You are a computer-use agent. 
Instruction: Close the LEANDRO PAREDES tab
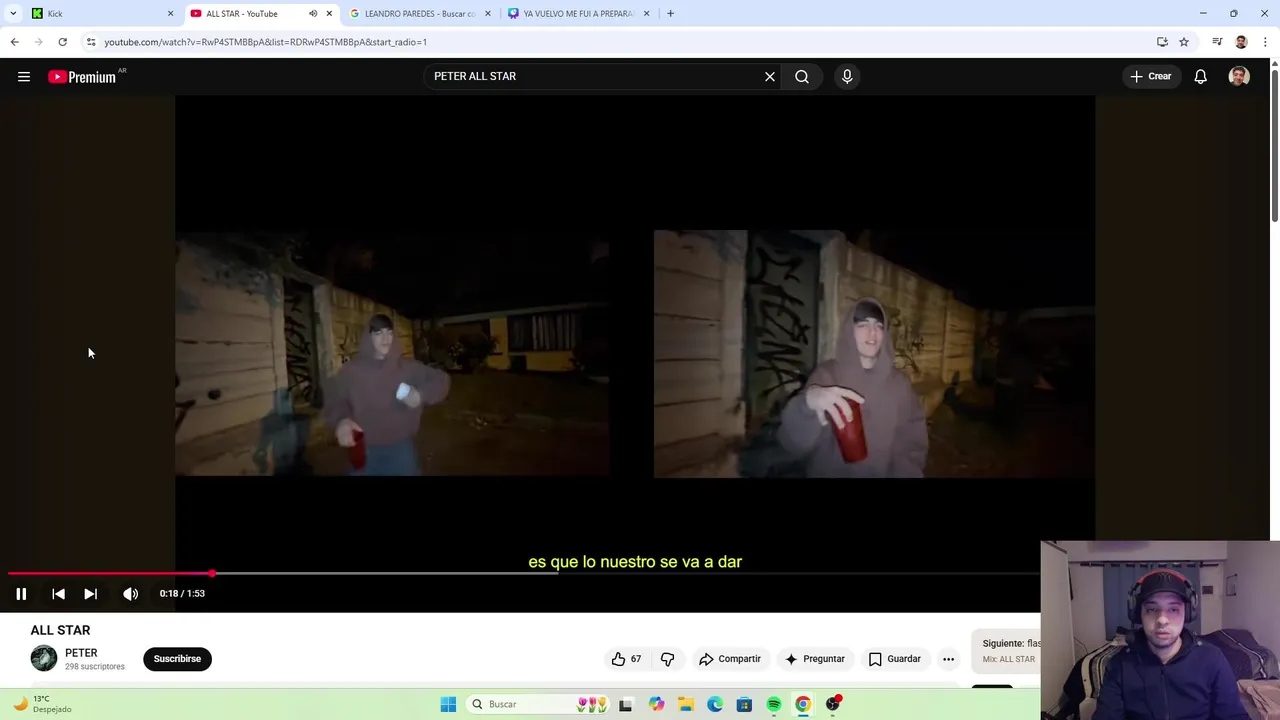point(488,13)
